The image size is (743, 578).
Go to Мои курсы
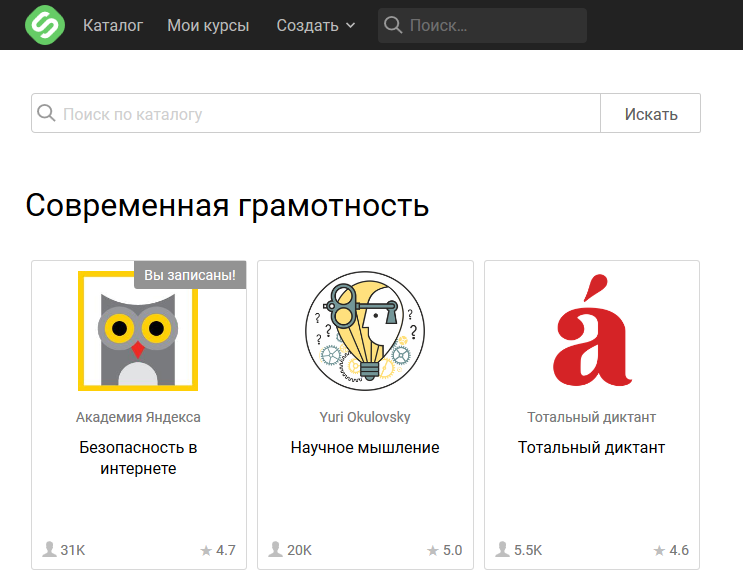click(x=208, y=25)
